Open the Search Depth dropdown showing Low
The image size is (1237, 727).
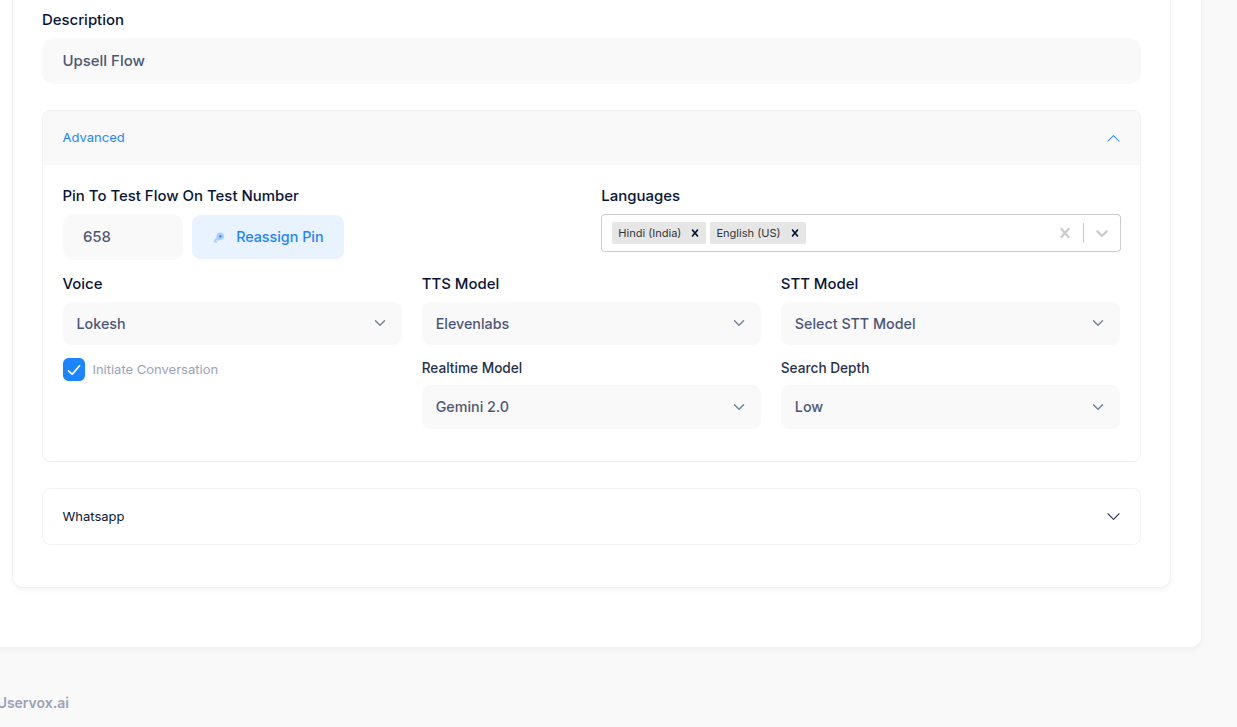(950, 407)
